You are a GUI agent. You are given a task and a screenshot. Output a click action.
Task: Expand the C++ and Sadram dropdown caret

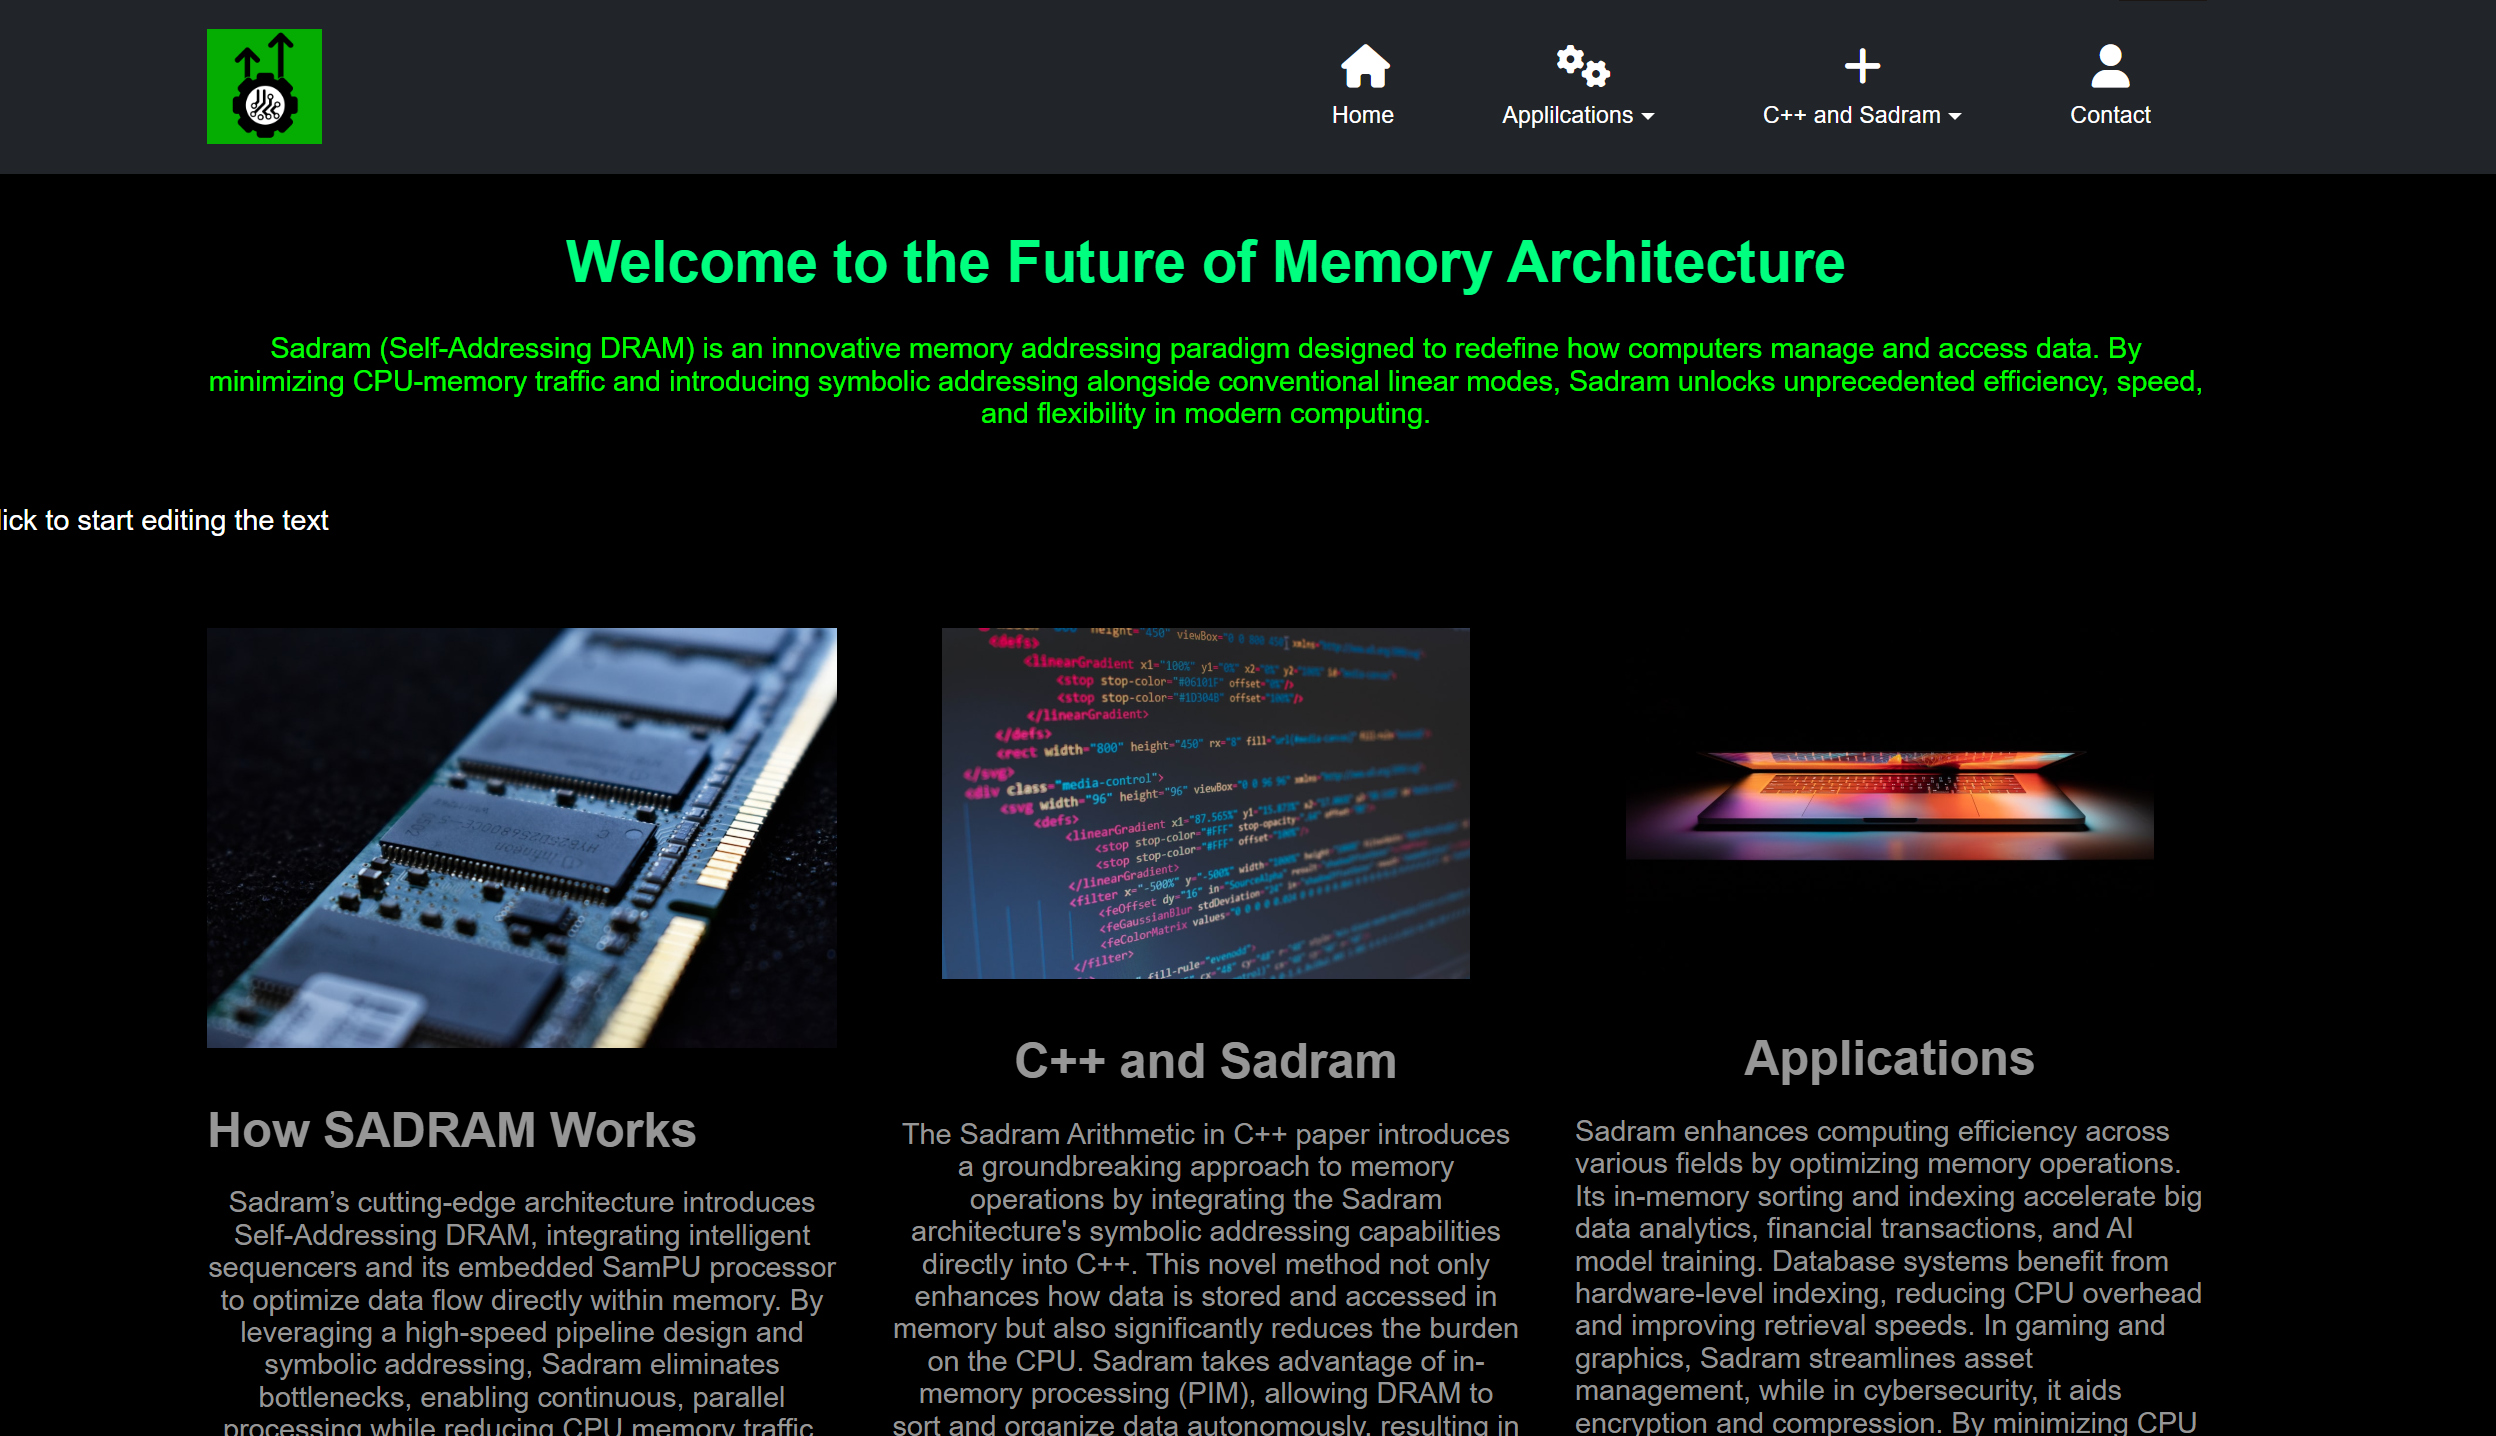1954,116
